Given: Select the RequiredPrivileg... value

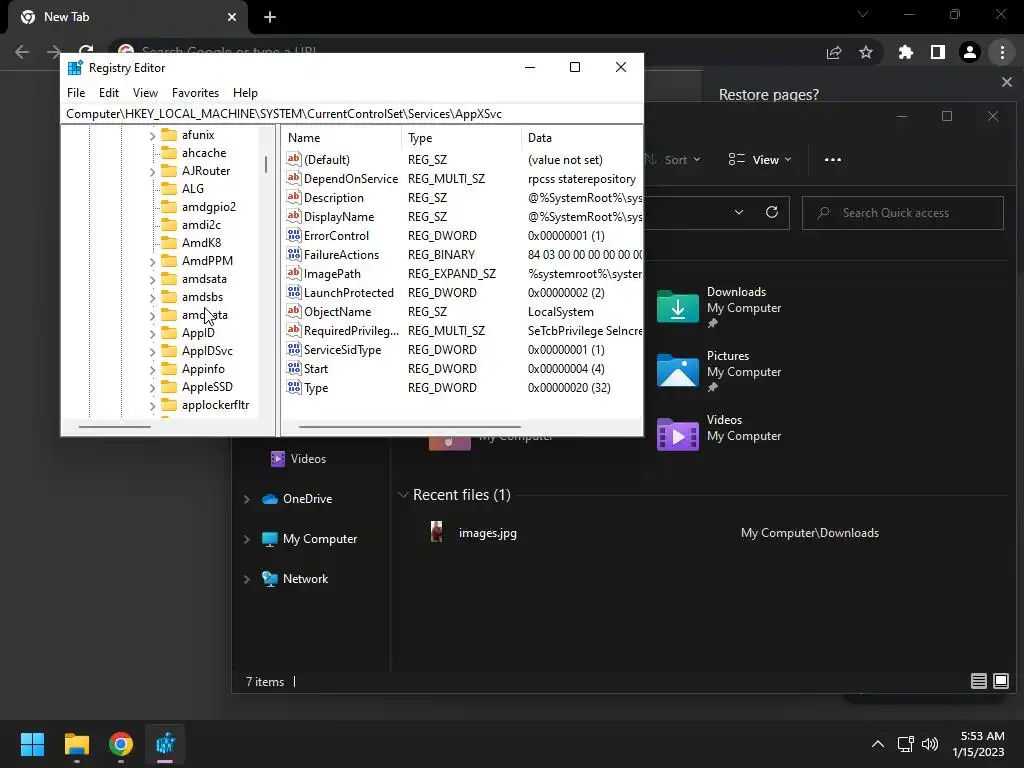Looking at the screenshot, I should tap(351, 330).
